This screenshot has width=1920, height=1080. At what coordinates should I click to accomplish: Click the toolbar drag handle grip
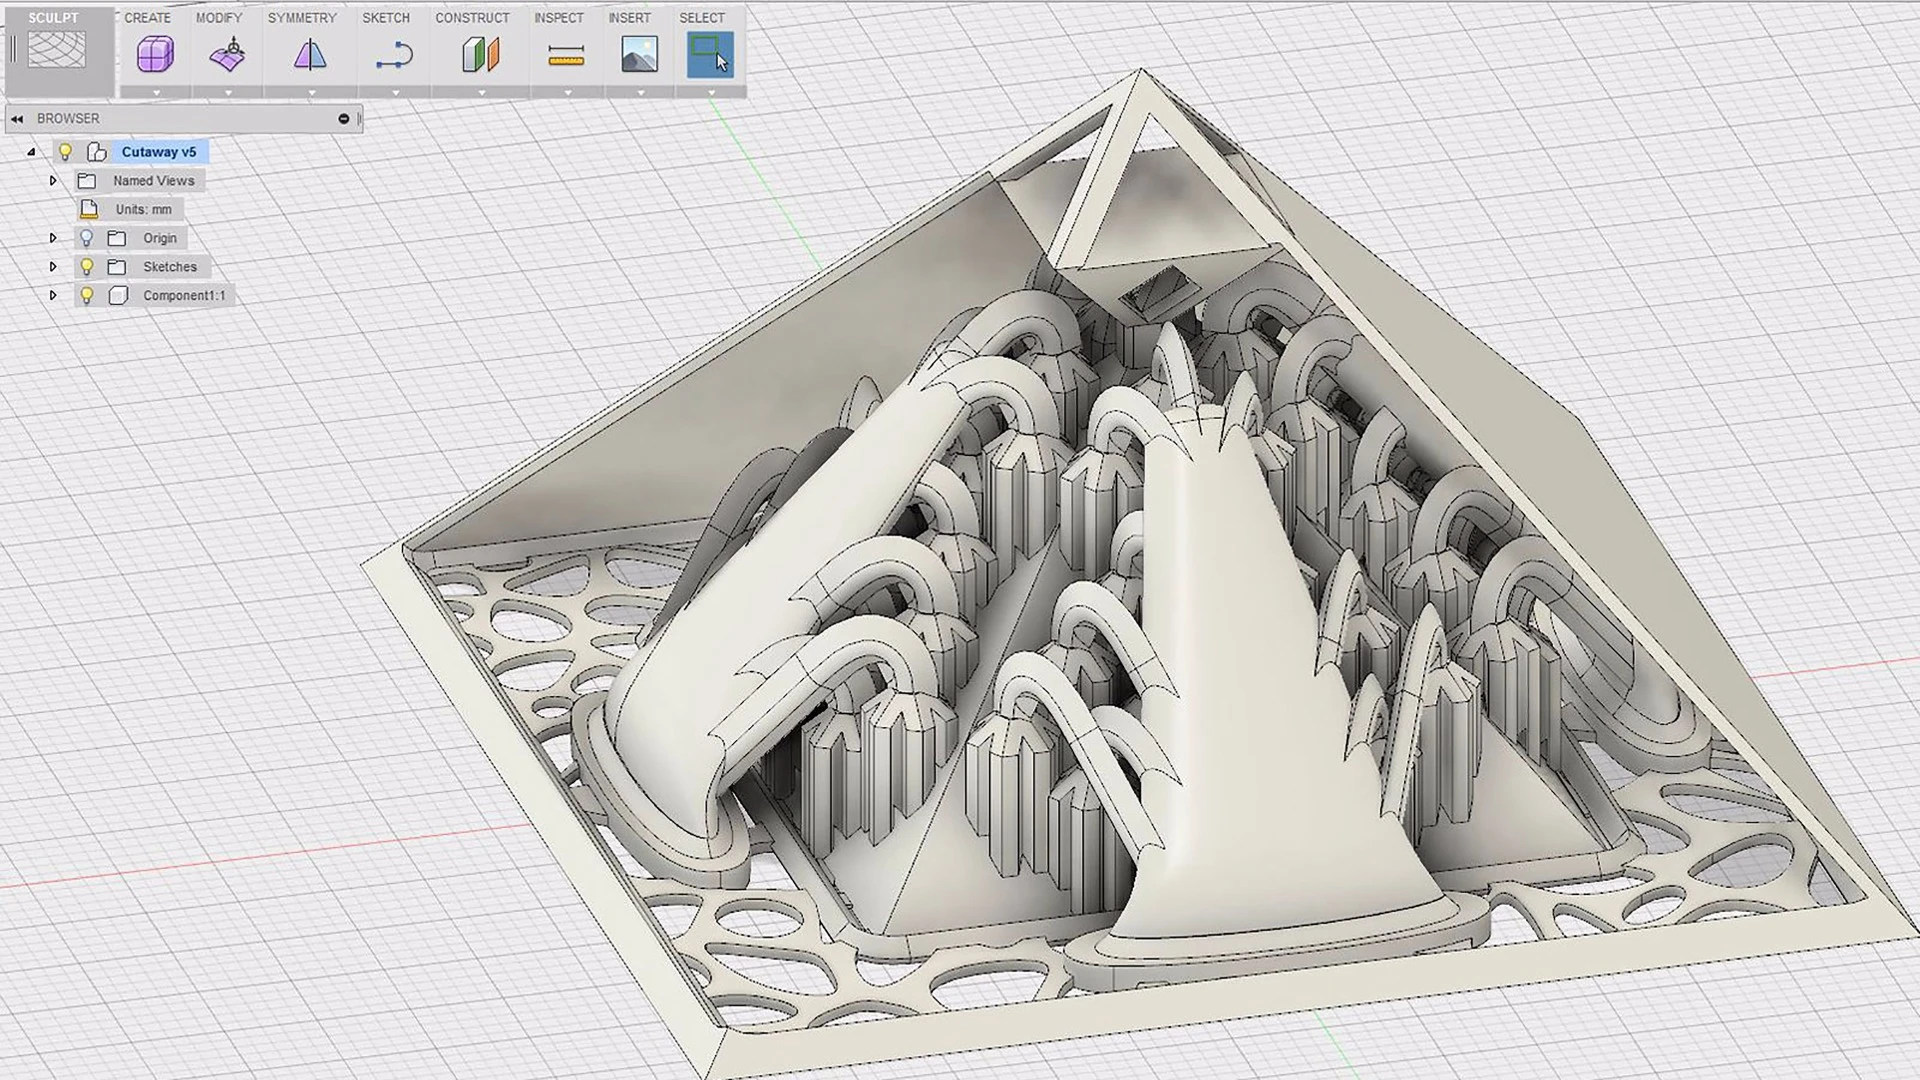pos(13,49)
